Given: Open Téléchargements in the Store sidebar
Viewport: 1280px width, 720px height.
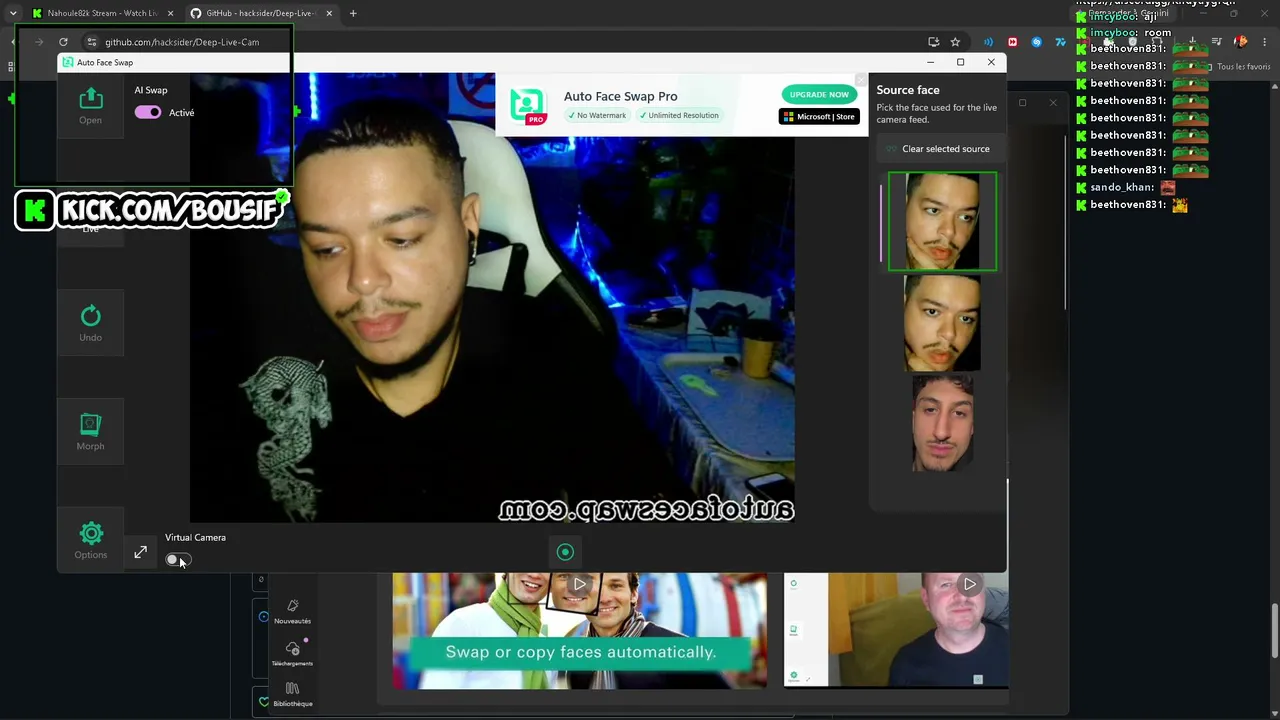Looking at the screenshot, I should 292,654.
